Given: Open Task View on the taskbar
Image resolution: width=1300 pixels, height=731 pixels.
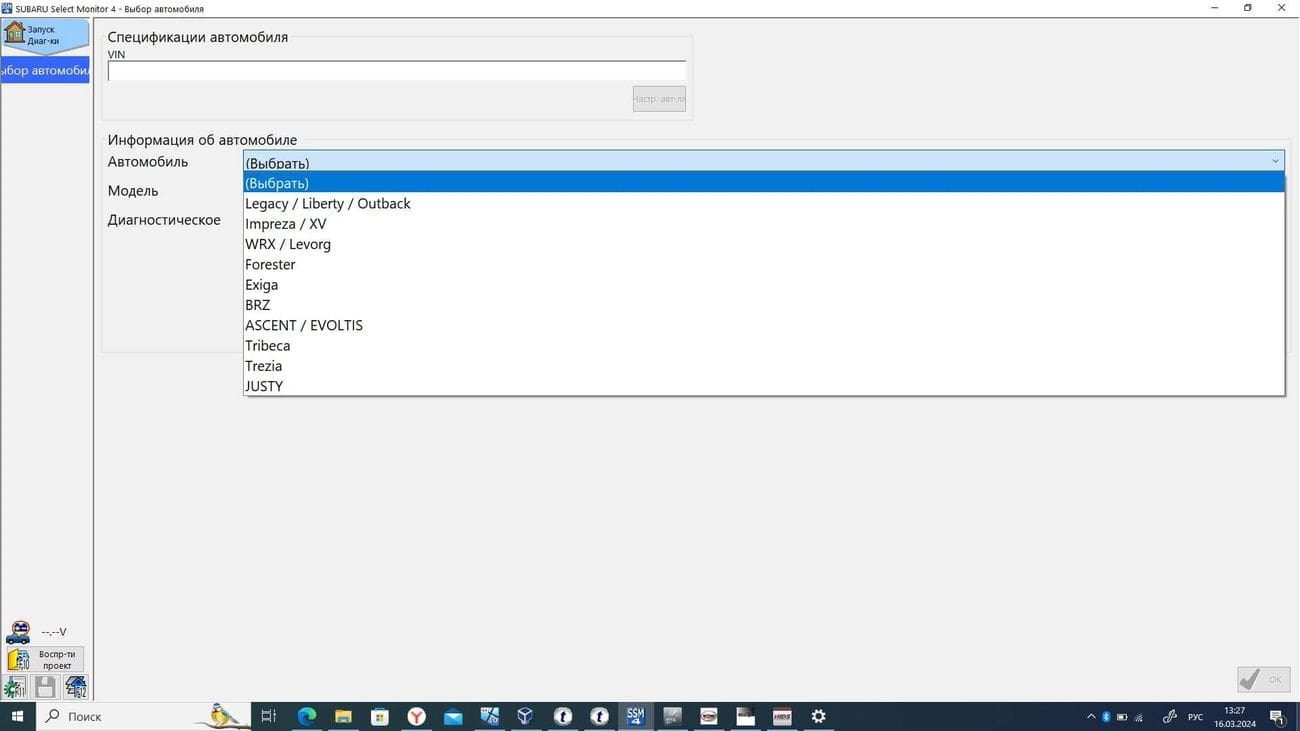Looking at the screenshot, I should click(268, 716).
